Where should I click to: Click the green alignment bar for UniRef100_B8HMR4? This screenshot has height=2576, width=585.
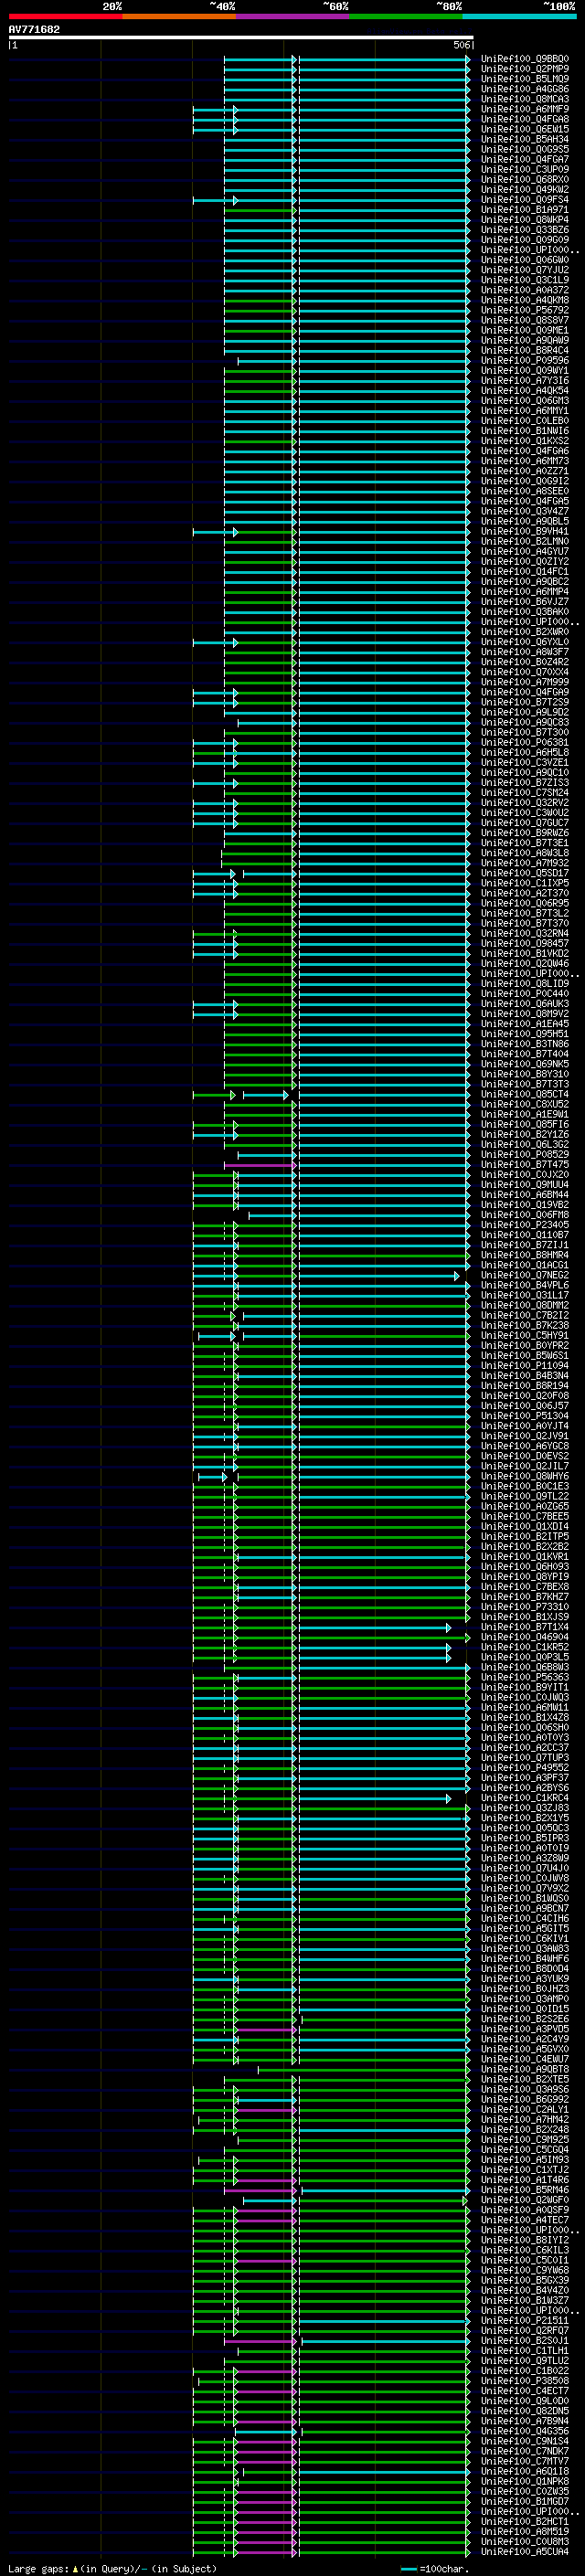[x=331, y=1255]
